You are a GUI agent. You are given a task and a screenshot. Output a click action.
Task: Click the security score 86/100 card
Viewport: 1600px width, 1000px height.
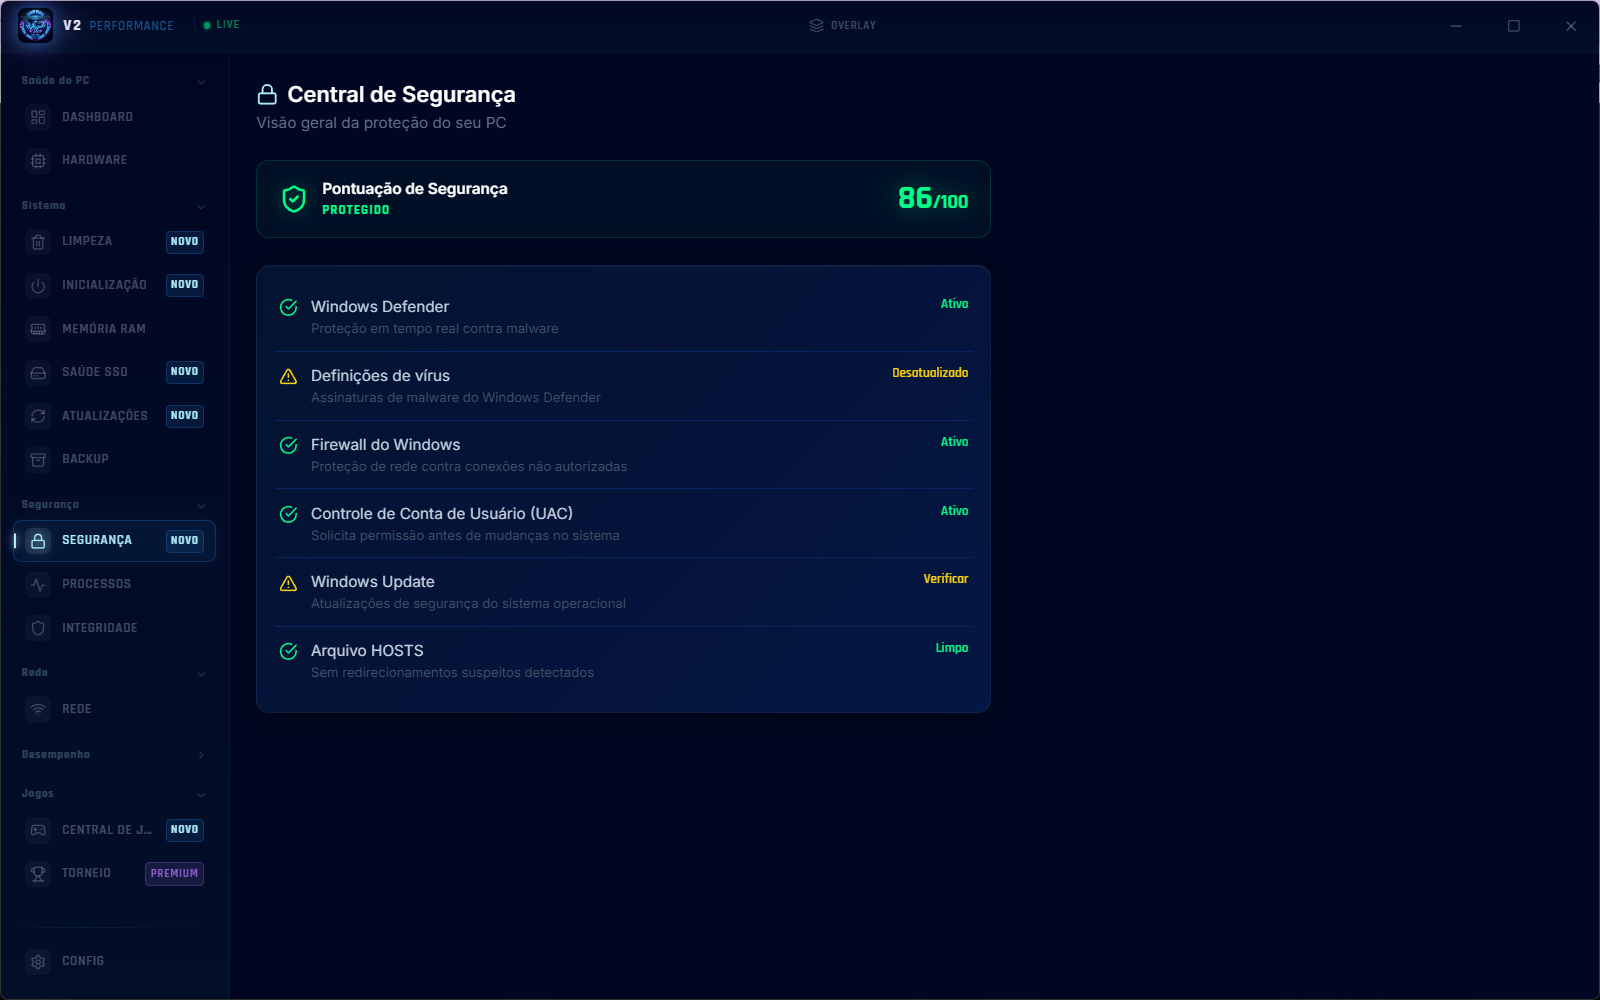623,199
